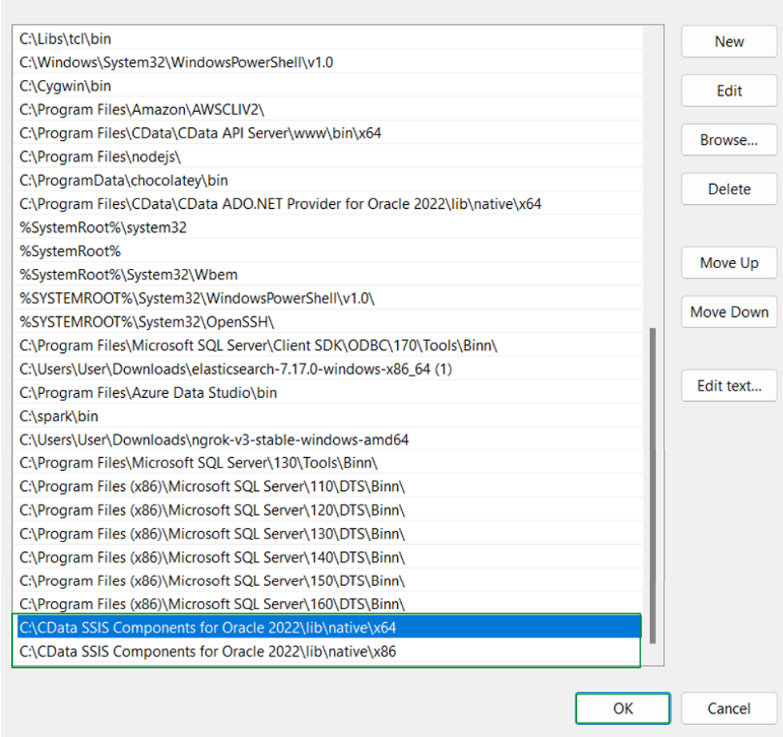The image size is (783, 737).
Task: Cancel the dialog
Action: (x=729, y=708)
